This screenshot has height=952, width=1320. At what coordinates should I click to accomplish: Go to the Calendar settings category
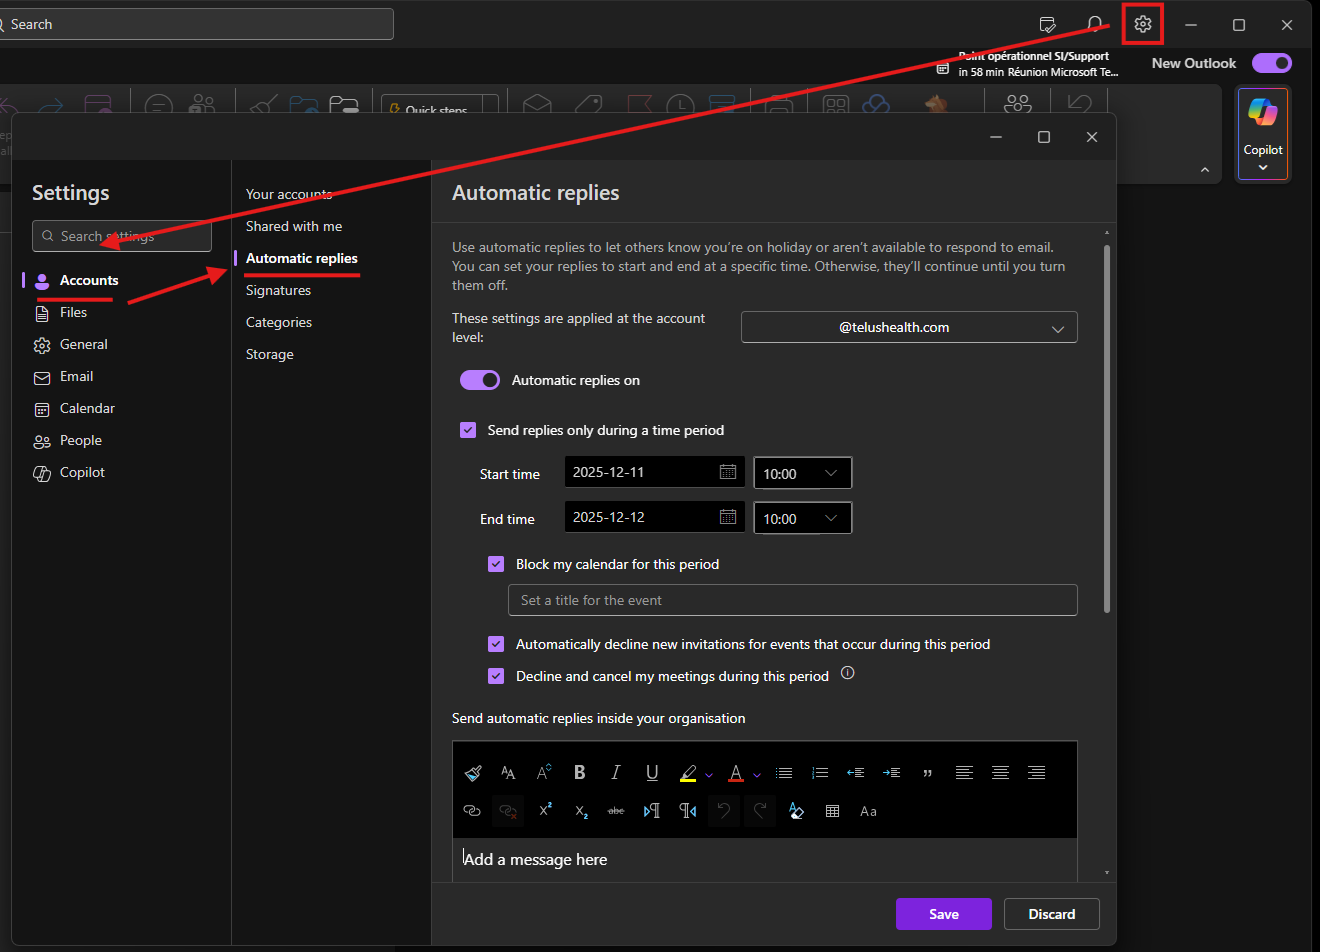pos(87,408)
